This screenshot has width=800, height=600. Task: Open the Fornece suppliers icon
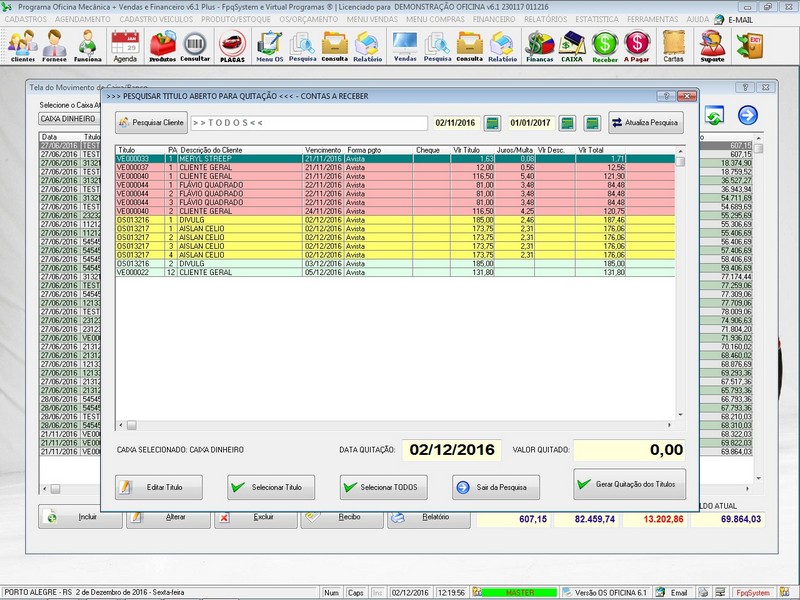pos(54,45)
